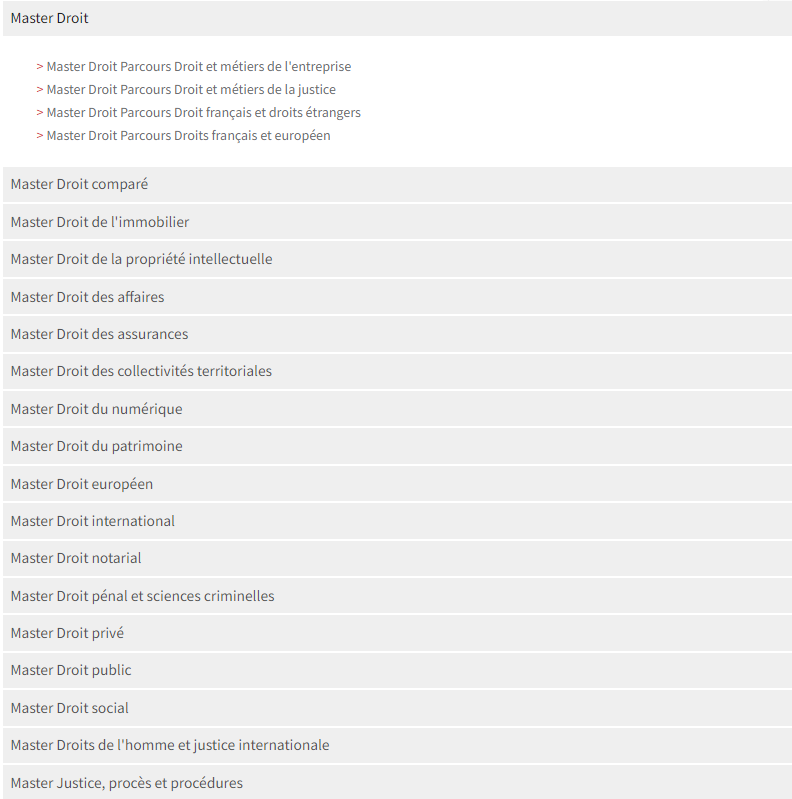Image resolution: width=792 pixels, height=799 pixels.
Task: Expand Master Droit du patrimoine section
Action: click(397, 446)
